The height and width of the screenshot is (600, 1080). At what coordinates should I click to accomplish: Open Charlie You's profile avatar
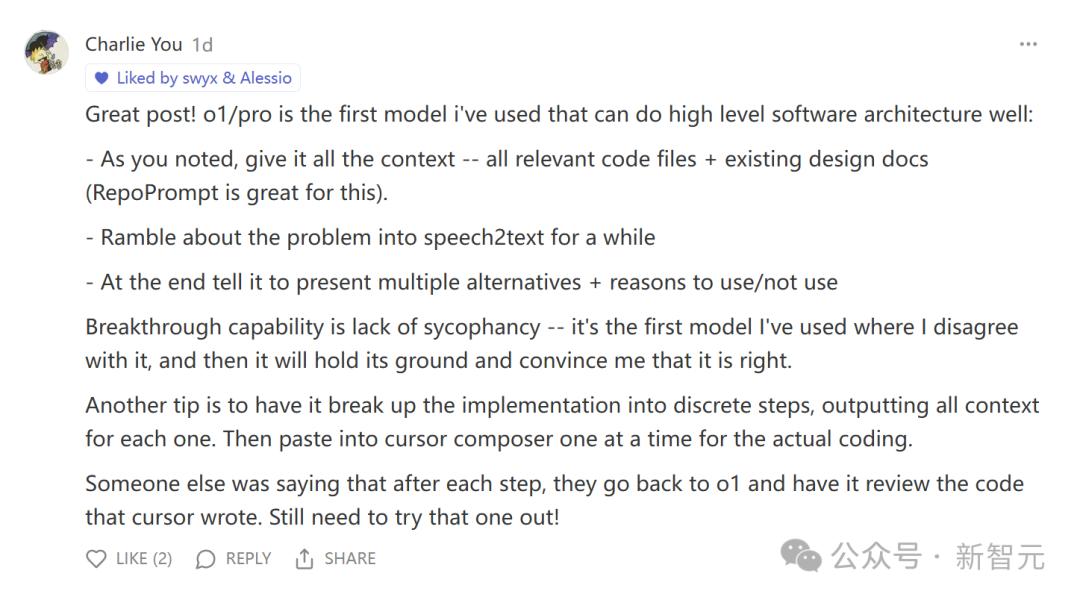click(46, 51)
